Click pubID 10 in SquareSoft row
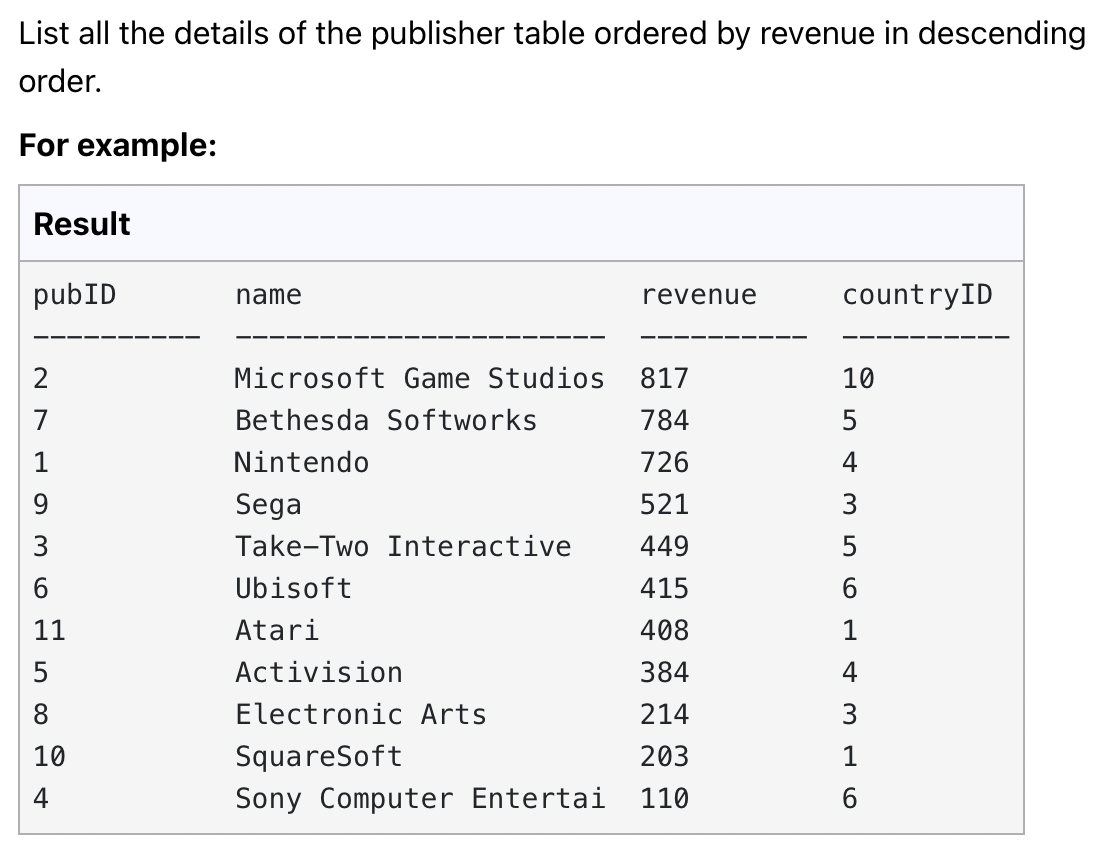The height and width of the screenshot is (868, 1108). click(49, 756)
